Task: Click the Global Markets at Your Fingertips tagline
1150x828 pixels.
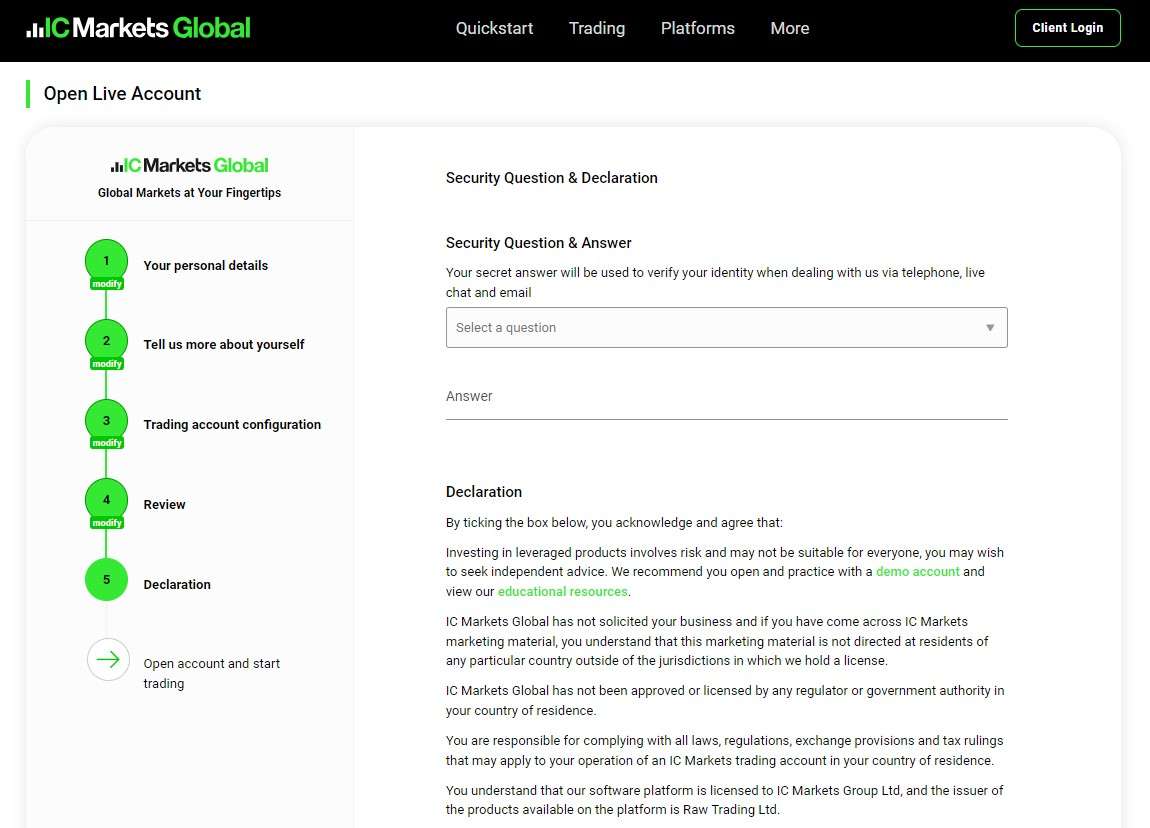Action: click(189, 193)
